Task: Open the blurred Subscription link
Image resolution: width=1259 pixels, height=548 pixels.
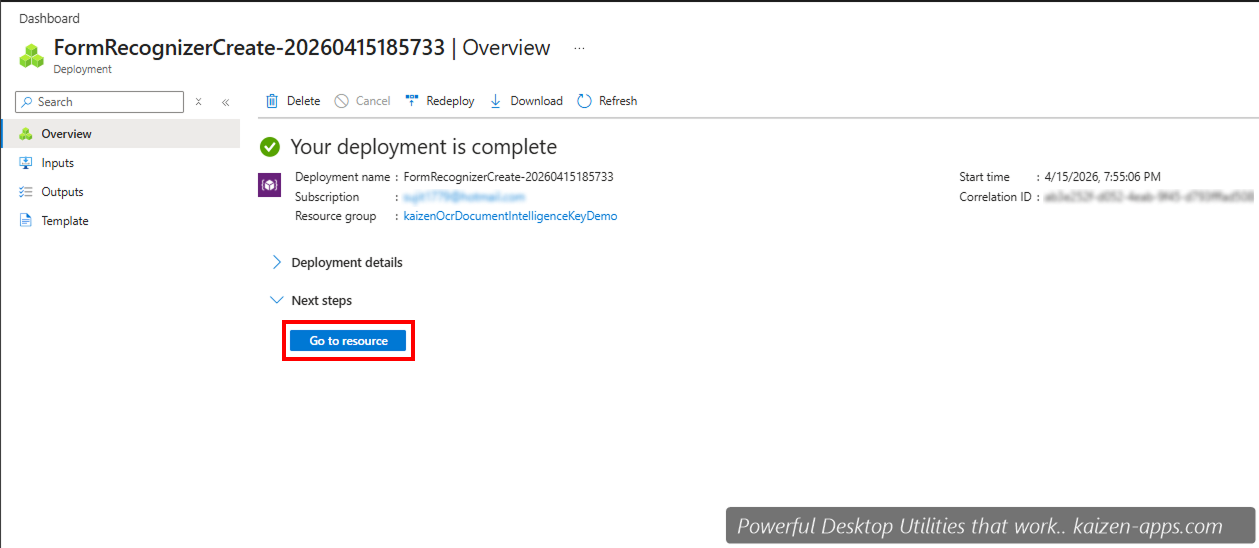Action: point(464,197)
